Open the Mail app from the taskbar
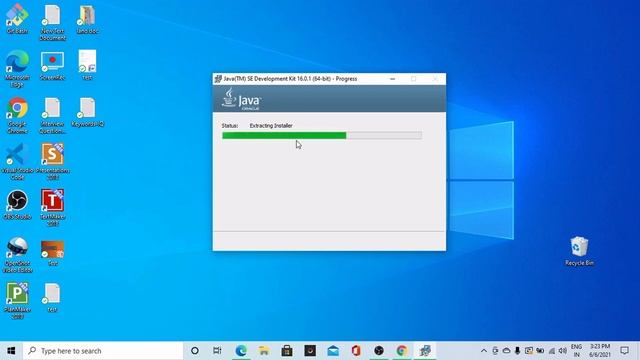 [333, 351]
